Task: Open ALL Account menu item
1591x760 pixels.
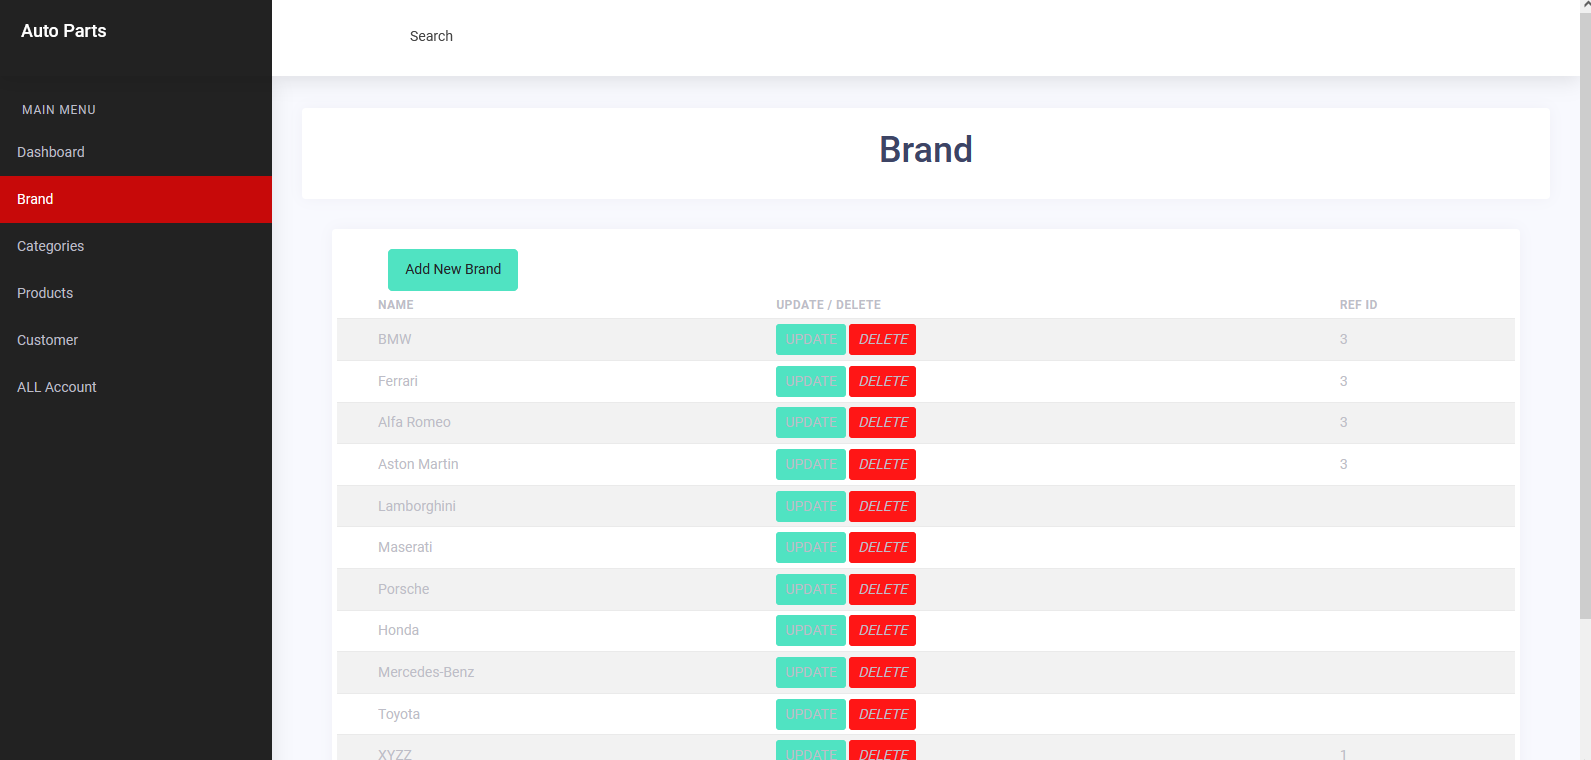Action: [136, 387]
